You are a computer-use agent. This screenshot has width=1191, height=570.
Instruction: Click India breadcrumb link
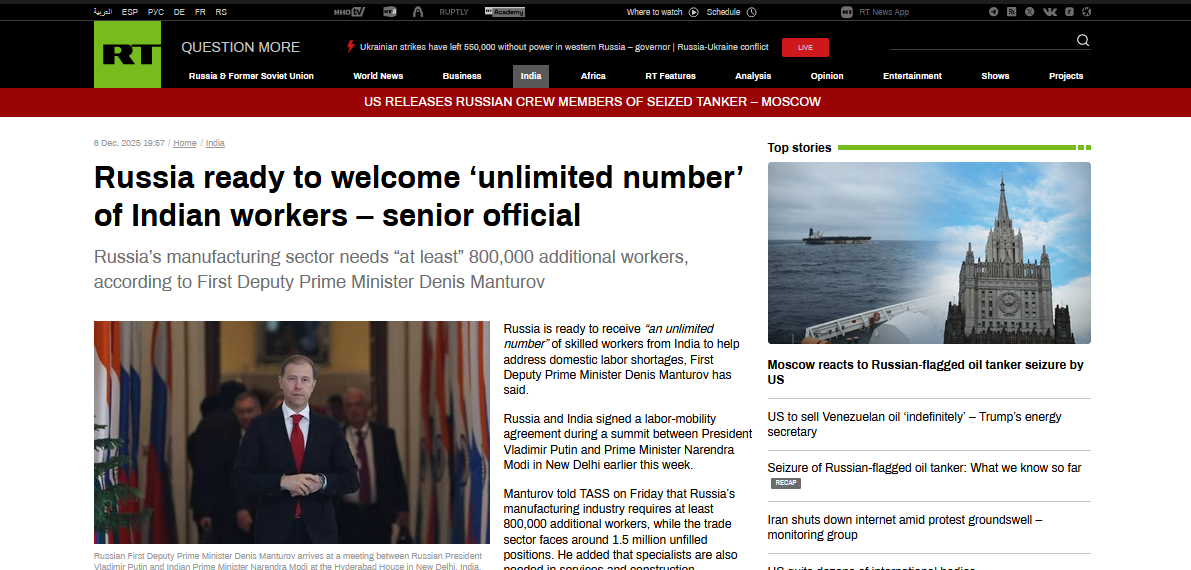point(215,143)
